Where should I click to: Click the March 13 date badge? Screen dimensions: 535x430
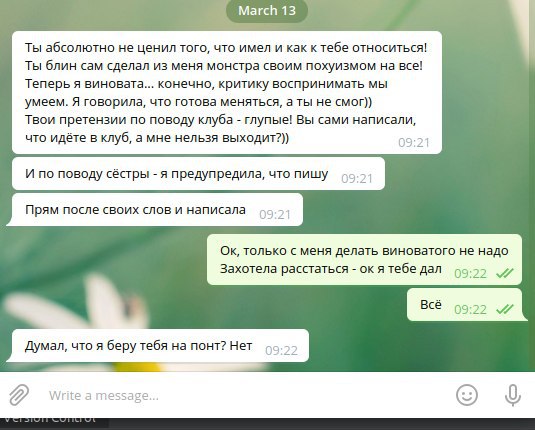click(x=267, y=11)
